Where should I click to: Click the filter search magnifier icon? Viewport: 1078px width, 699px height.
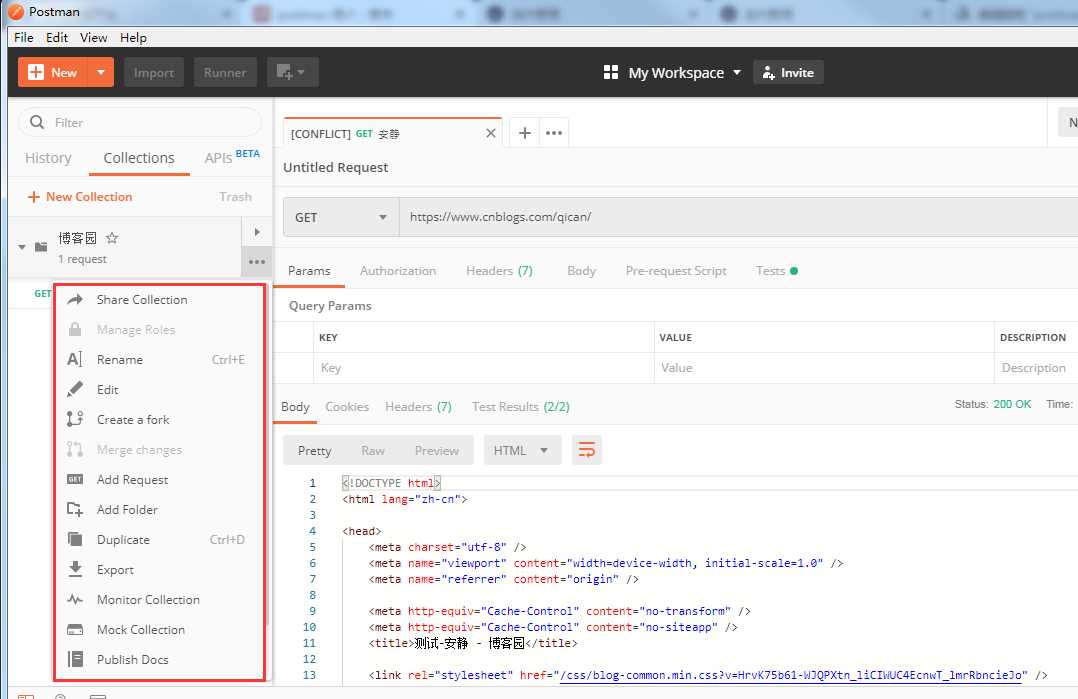click(37, 122)
